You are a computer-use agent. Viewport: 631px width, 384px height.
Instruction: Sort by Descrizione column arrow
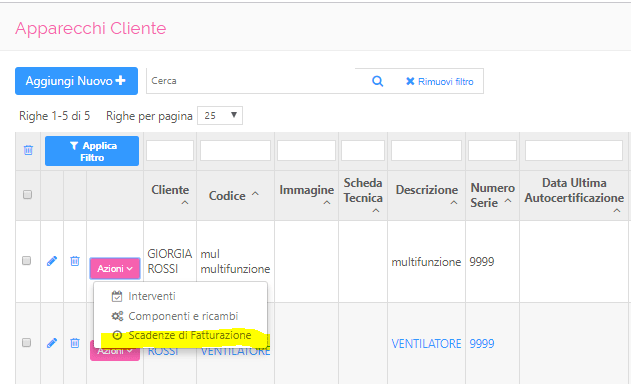[x=454, y=202]
